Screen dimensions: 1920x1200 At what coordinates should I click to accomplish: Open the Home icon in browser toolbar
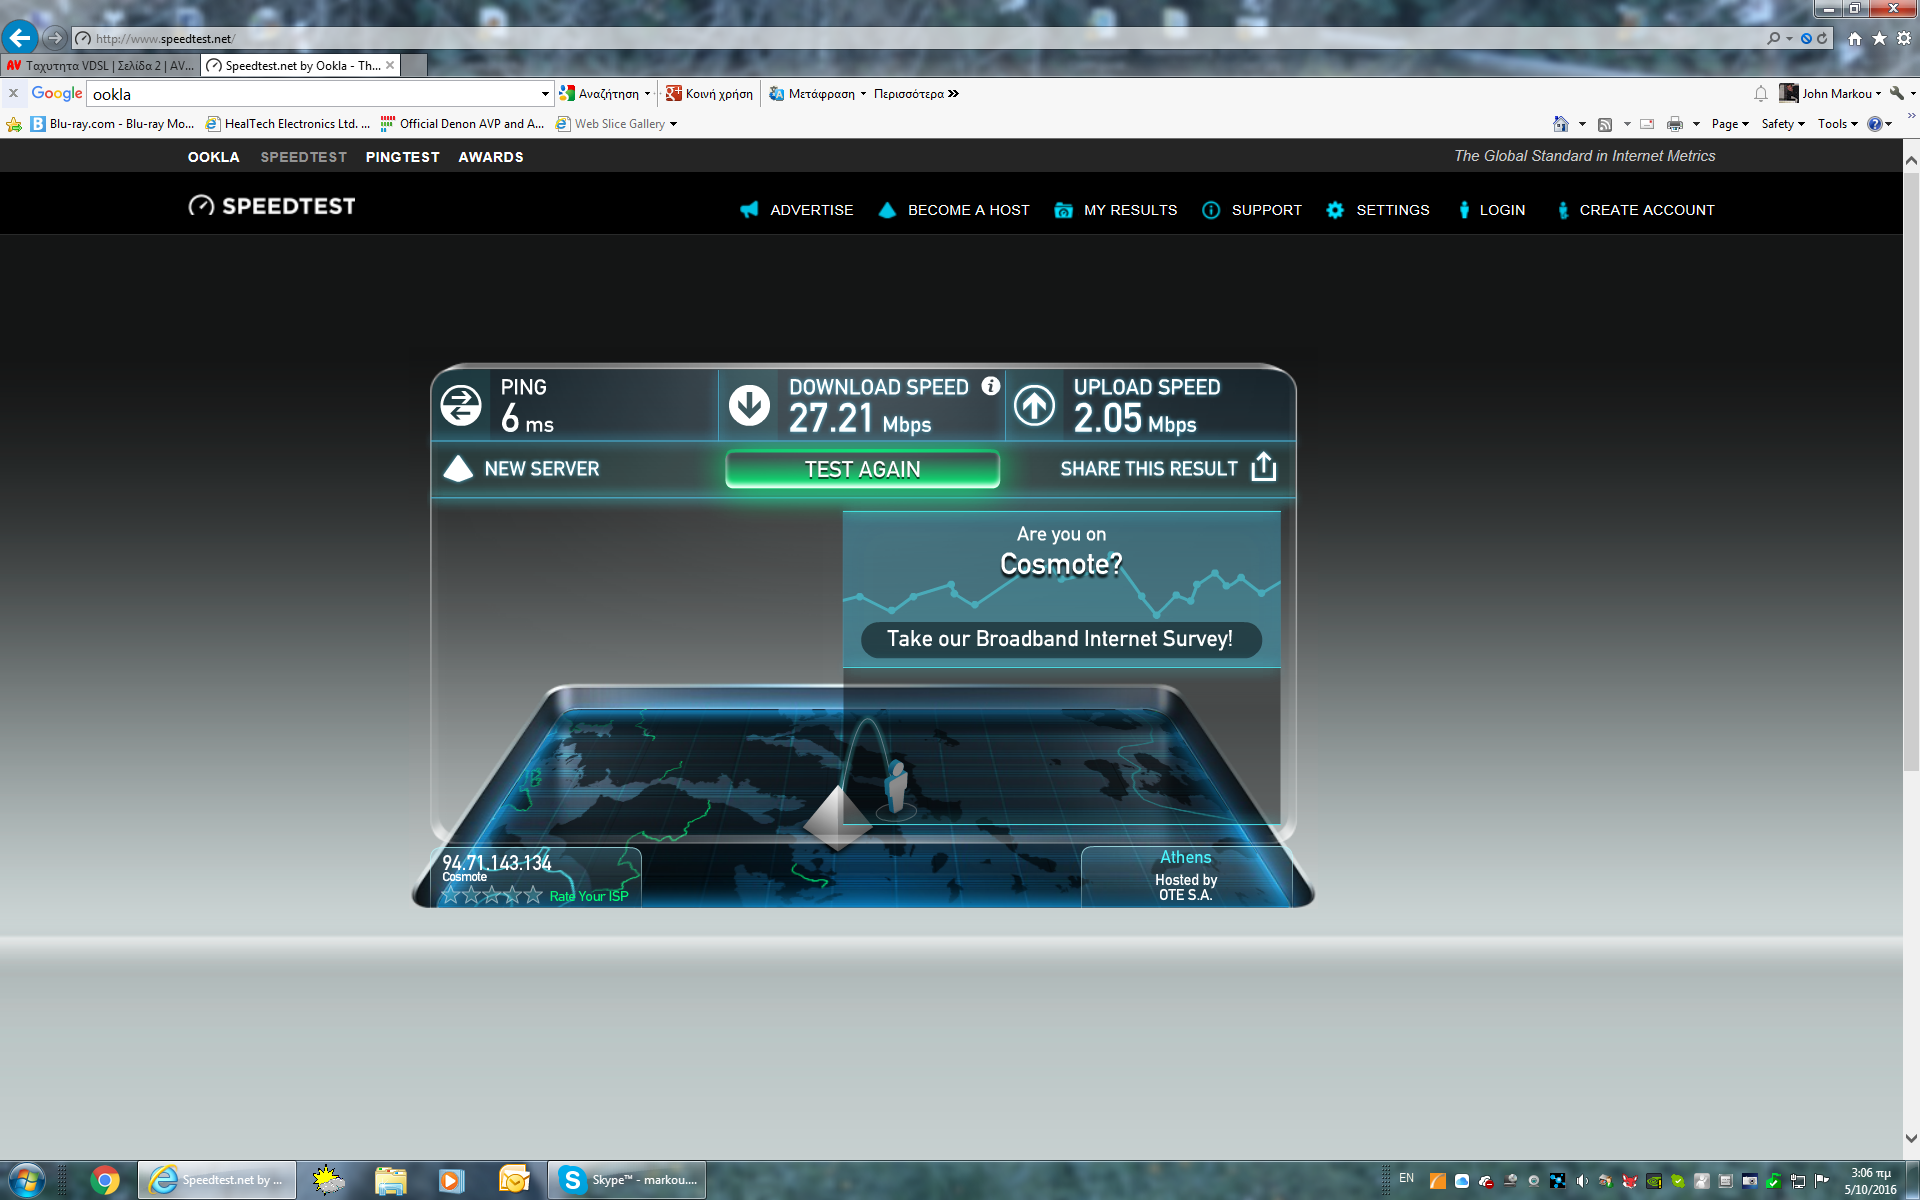(x=1855, y=38)
